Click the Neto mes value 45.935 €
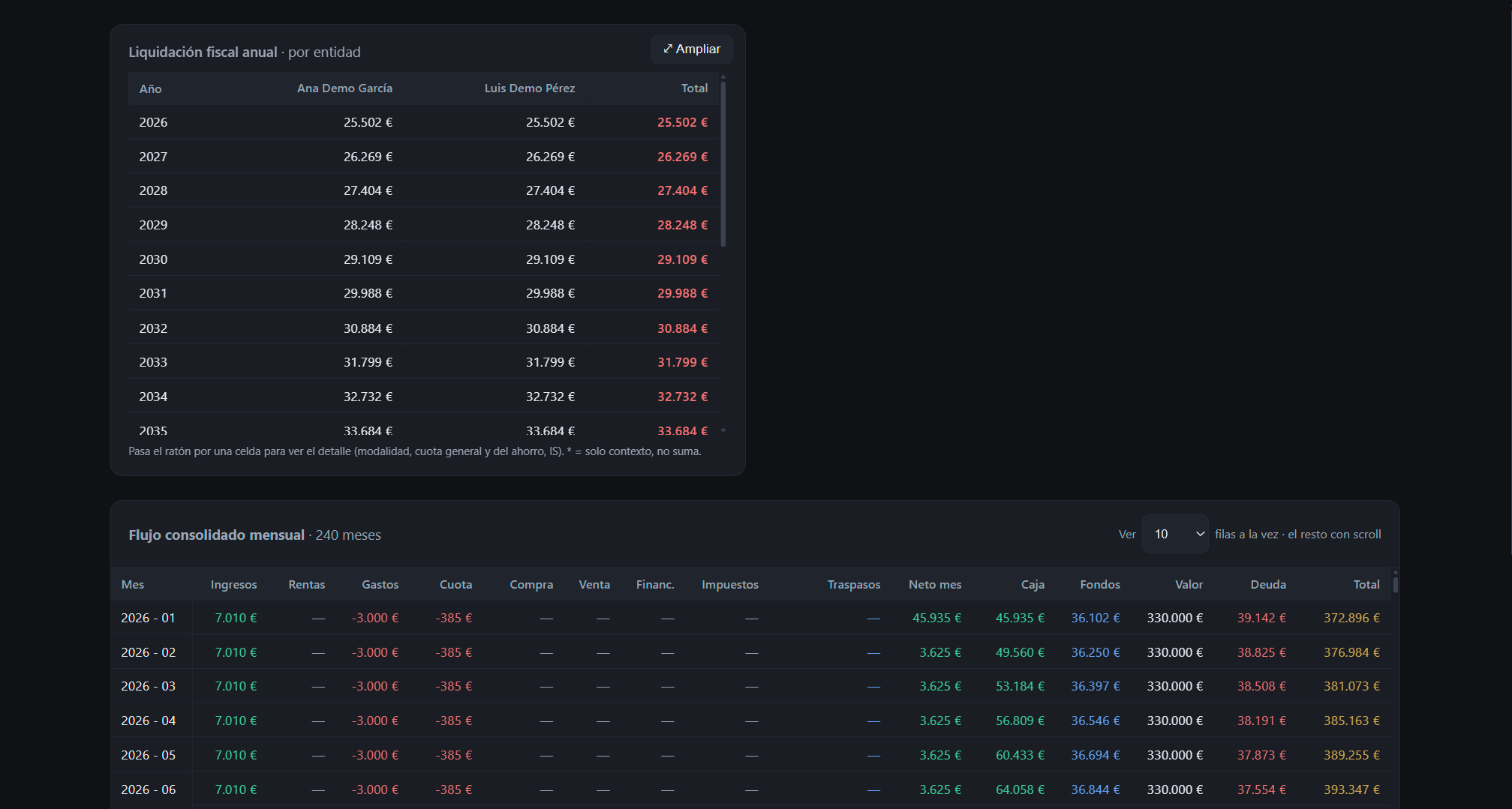Screen dimensions: 1512x809 (937, 618)
